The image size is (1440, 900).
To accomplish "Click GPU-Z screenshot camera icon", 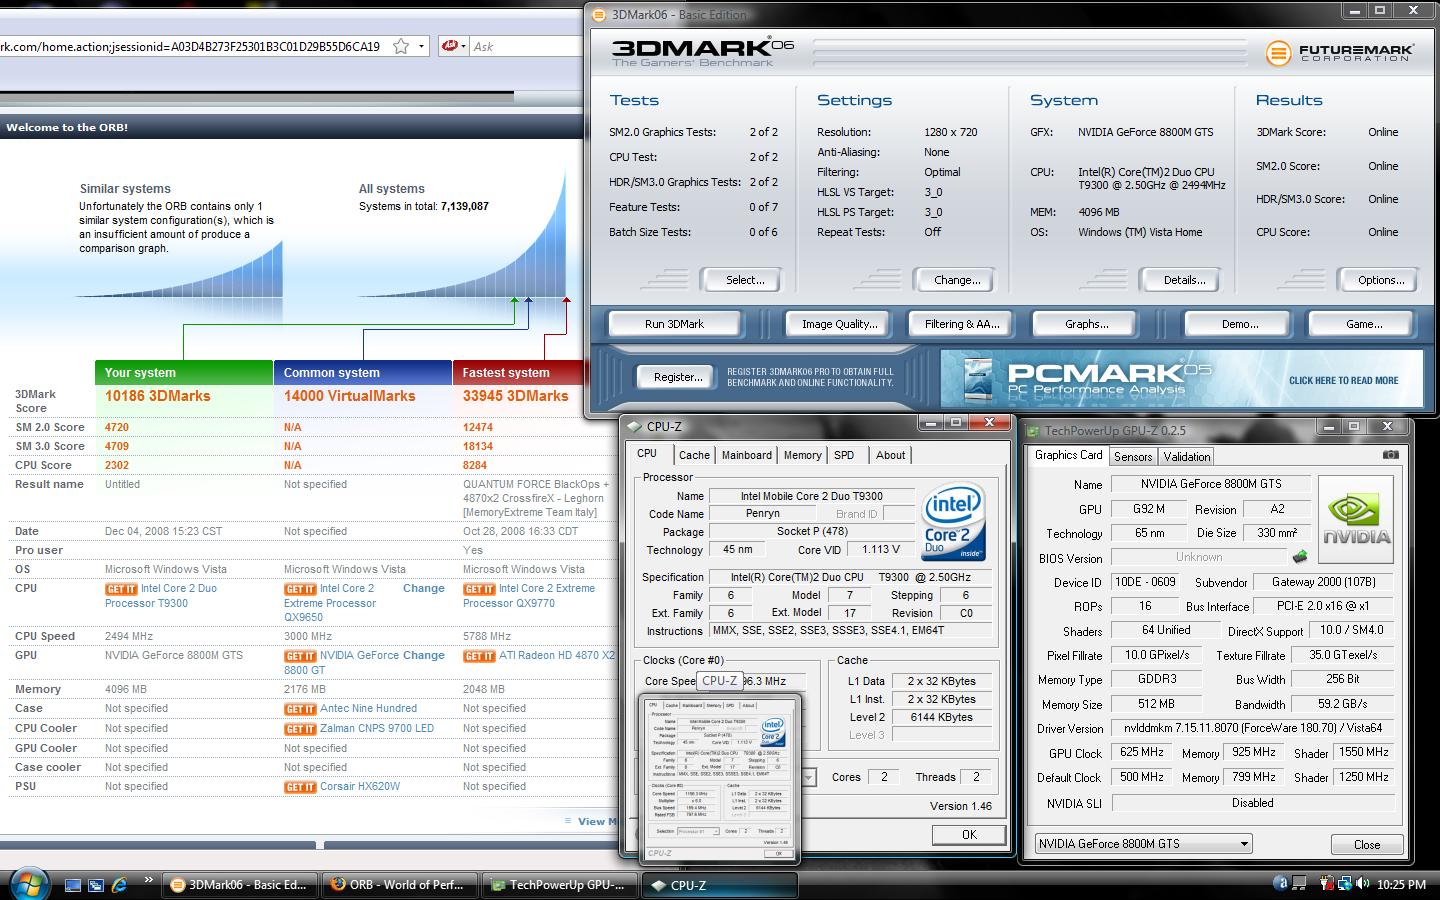I will [x=1390, y=455].
